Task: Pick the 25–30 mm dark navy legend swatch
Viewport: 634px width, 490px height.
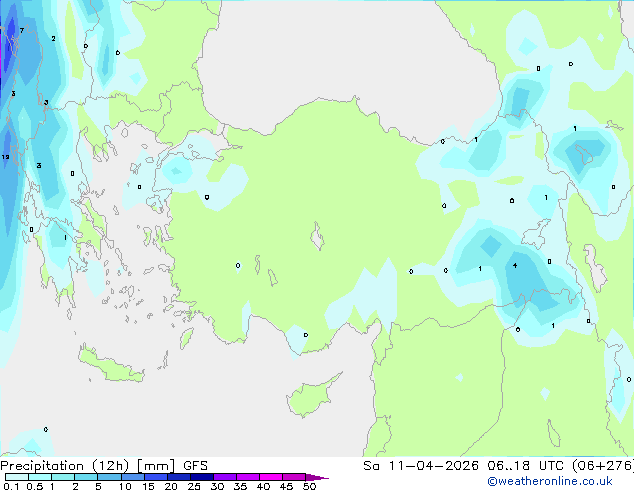Action: coord(201,477)
